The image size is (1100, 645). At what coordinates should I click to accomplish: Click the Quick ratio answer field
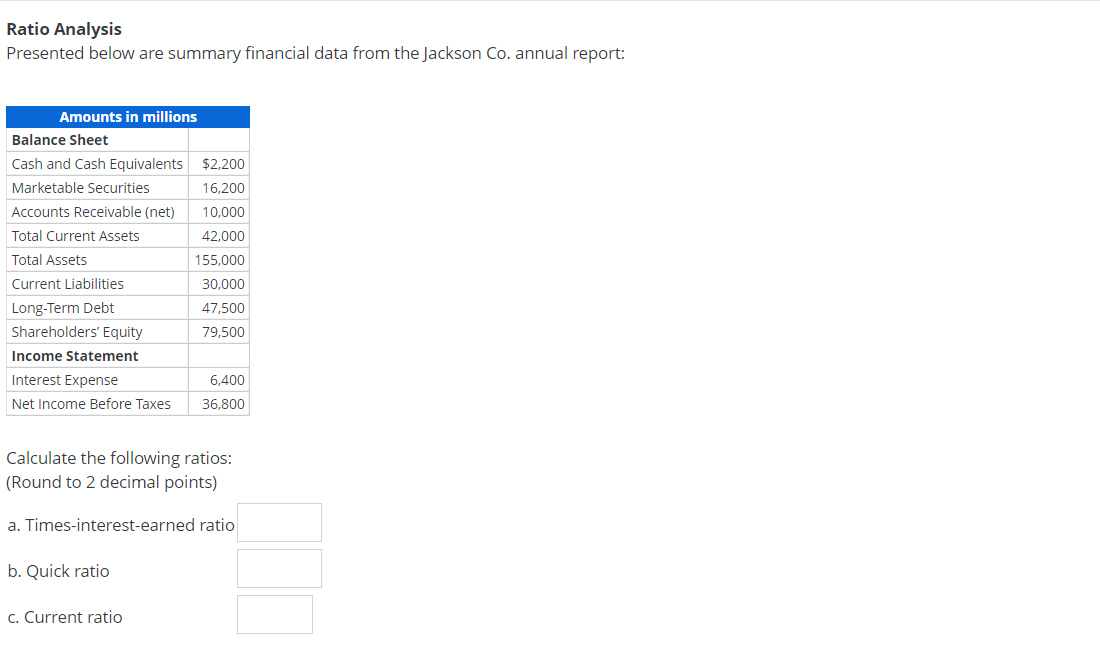[279, 568]
